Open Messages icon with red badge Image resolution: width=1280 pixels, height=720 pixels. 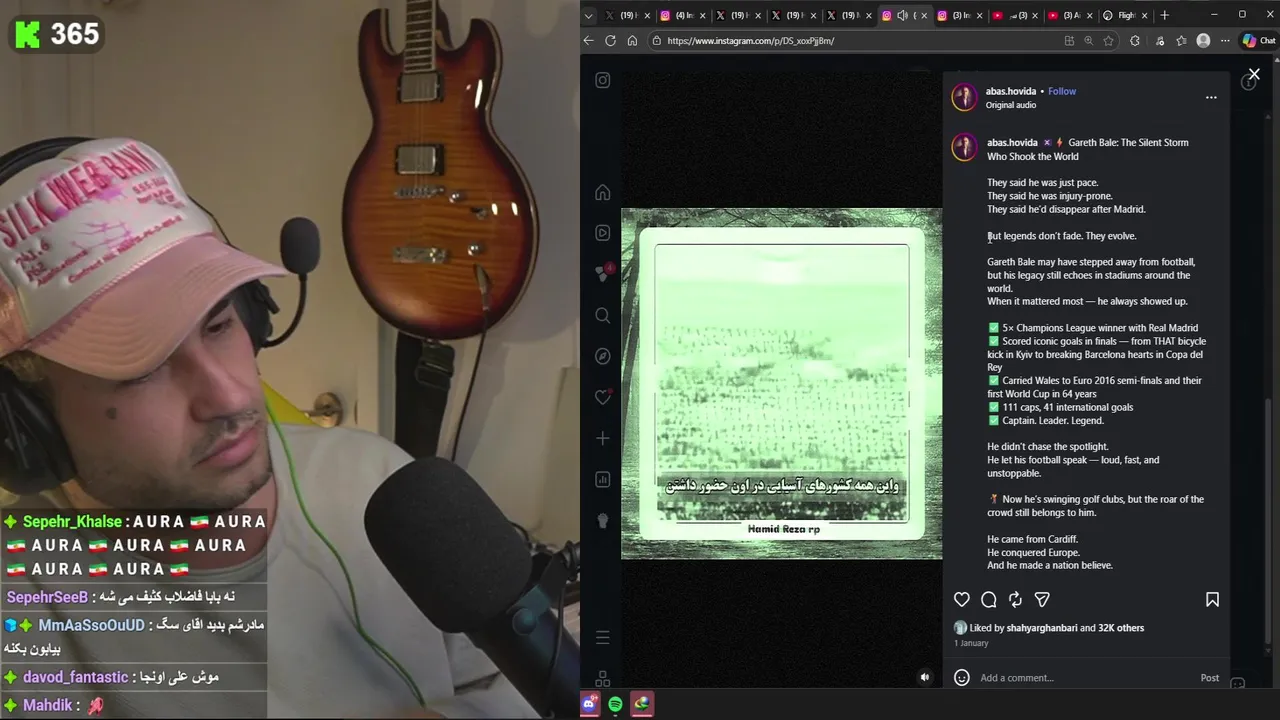click(604, 272)
